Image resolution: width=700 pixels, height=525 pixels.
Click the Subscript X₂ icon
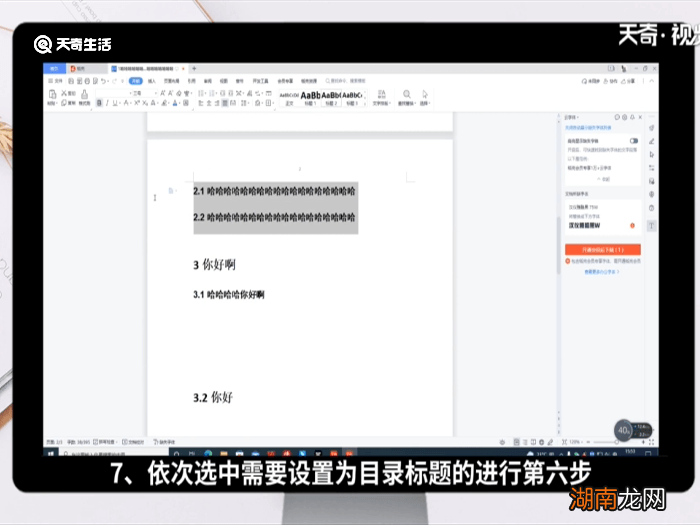point(145,103)
